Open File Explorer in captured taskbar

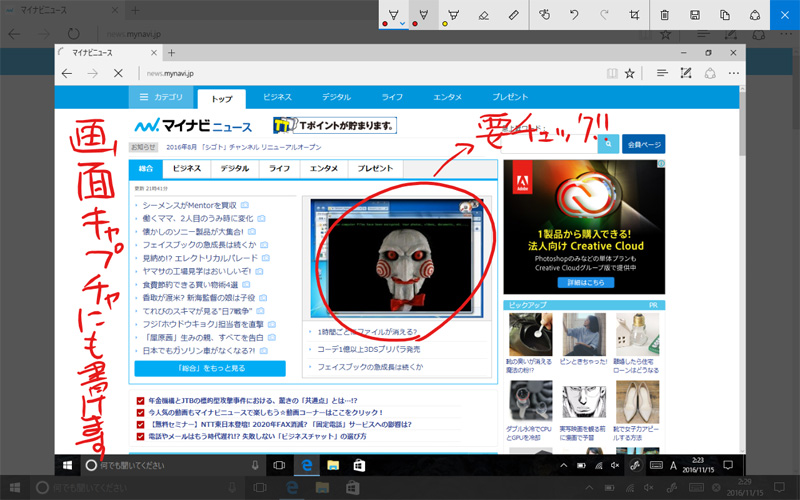coord(333,465)
